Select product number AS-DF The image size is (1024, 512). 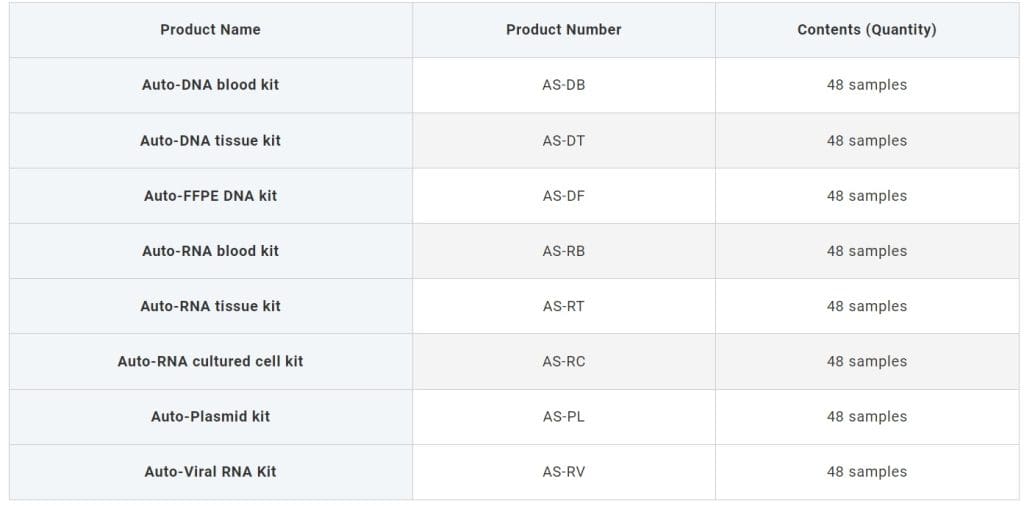(564, 196)
